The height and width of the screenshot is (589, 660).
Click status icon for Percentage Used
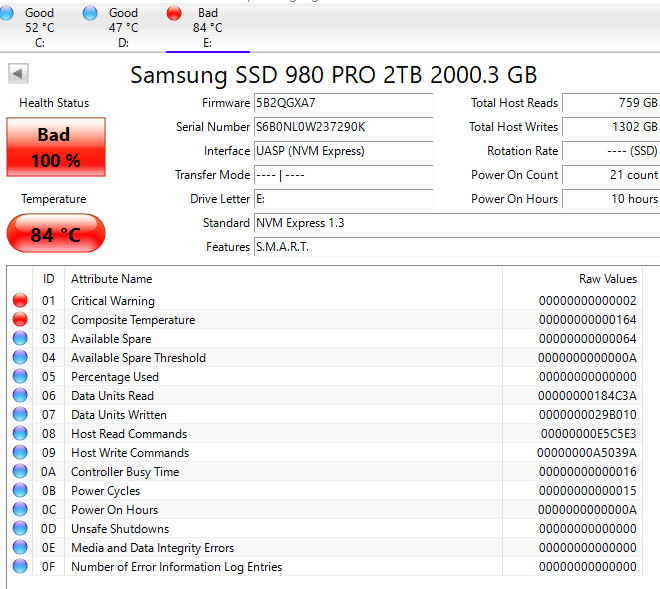pyautogui.click(x=20, y=376)
